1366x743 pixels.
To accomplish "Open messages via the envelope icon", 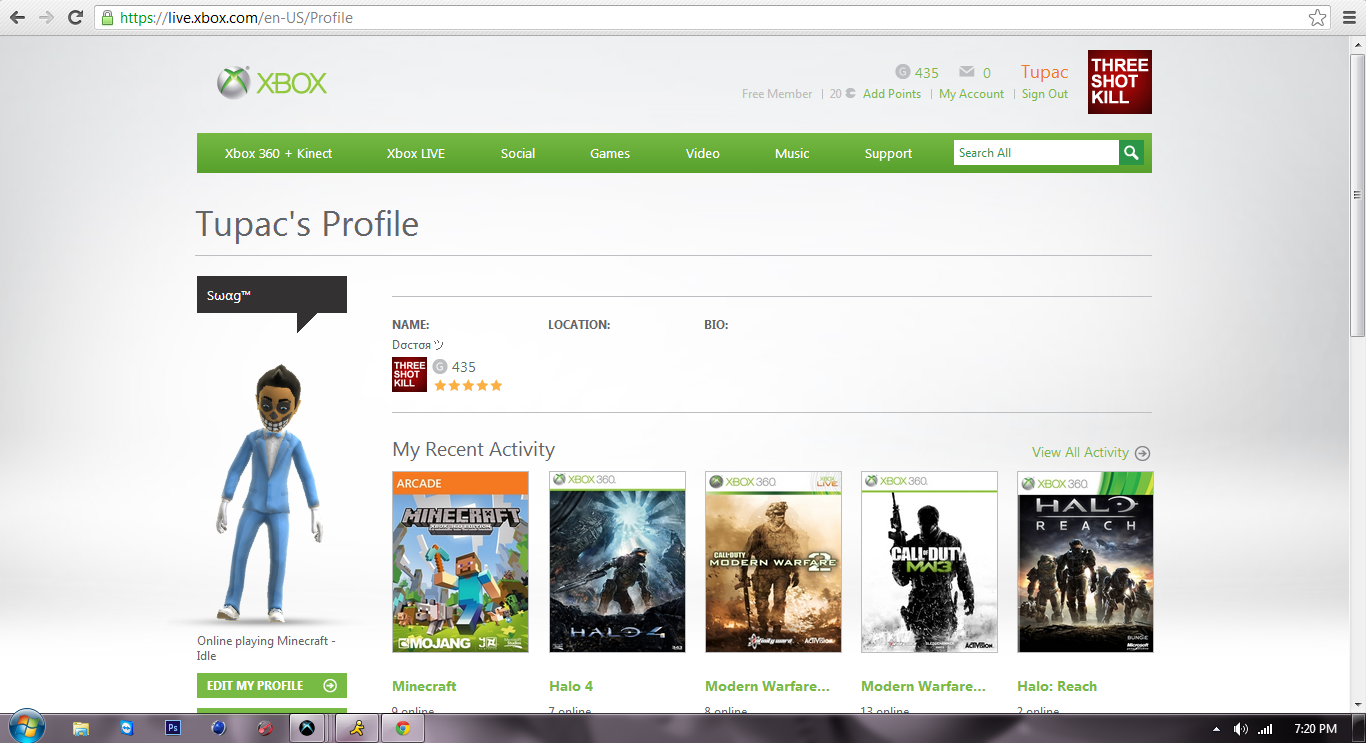I will pos(966,72).
